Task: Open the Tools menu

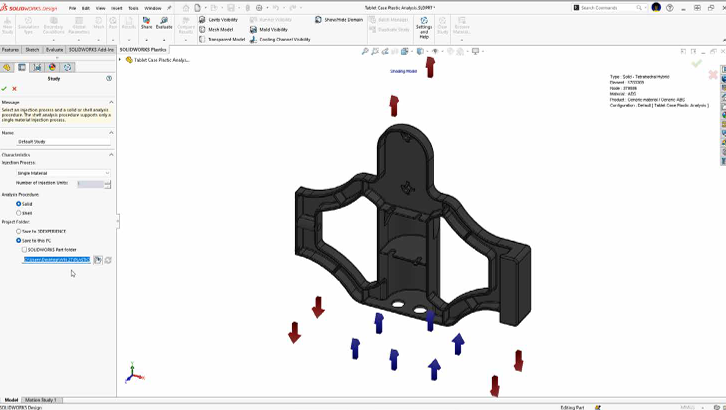Action: [x=133, y=8]
